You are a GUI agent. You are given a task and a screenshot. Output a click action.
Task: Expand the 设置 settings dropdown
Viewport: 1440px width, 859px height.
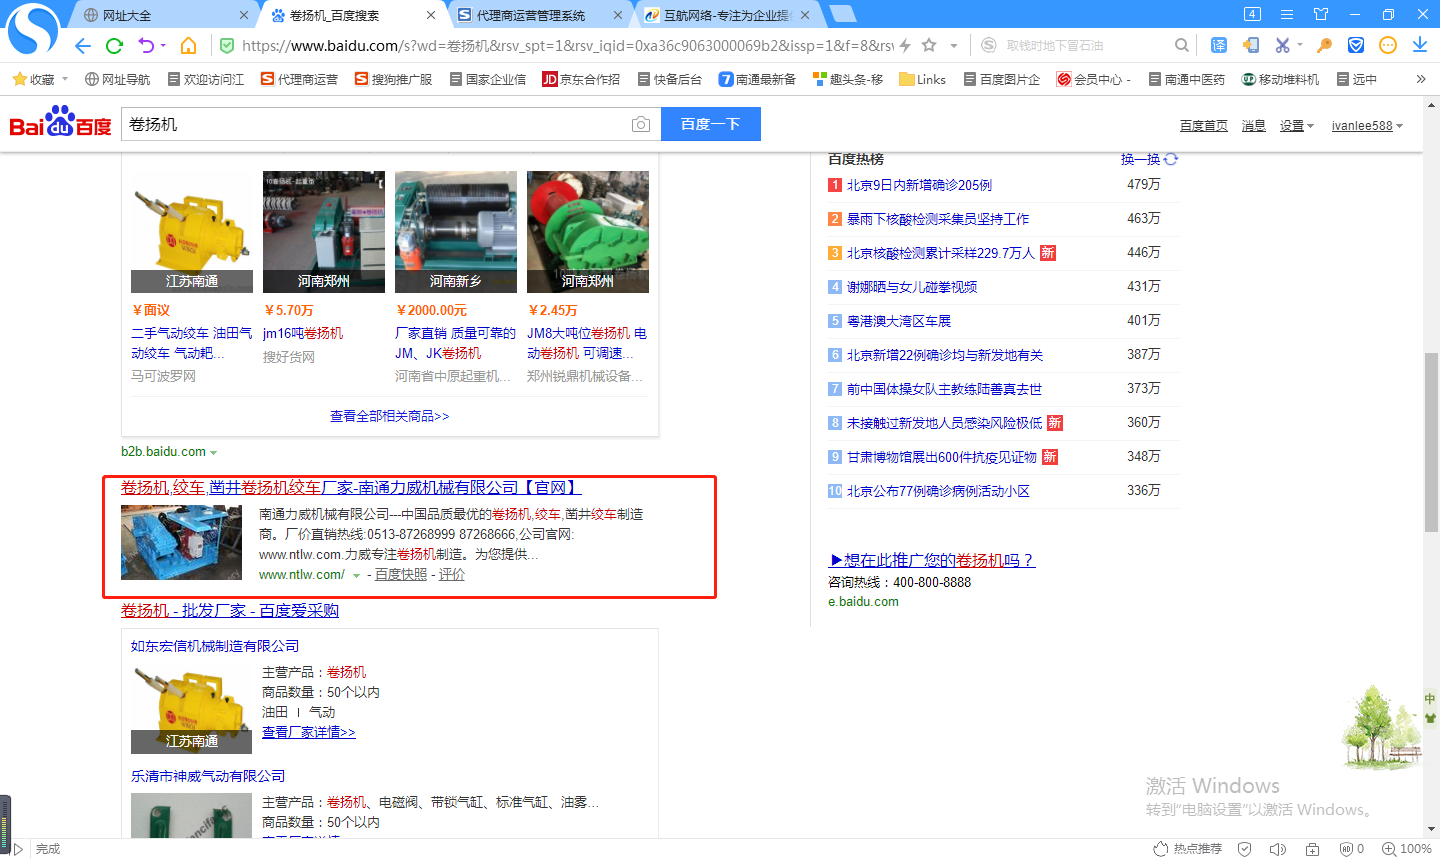1296,126
